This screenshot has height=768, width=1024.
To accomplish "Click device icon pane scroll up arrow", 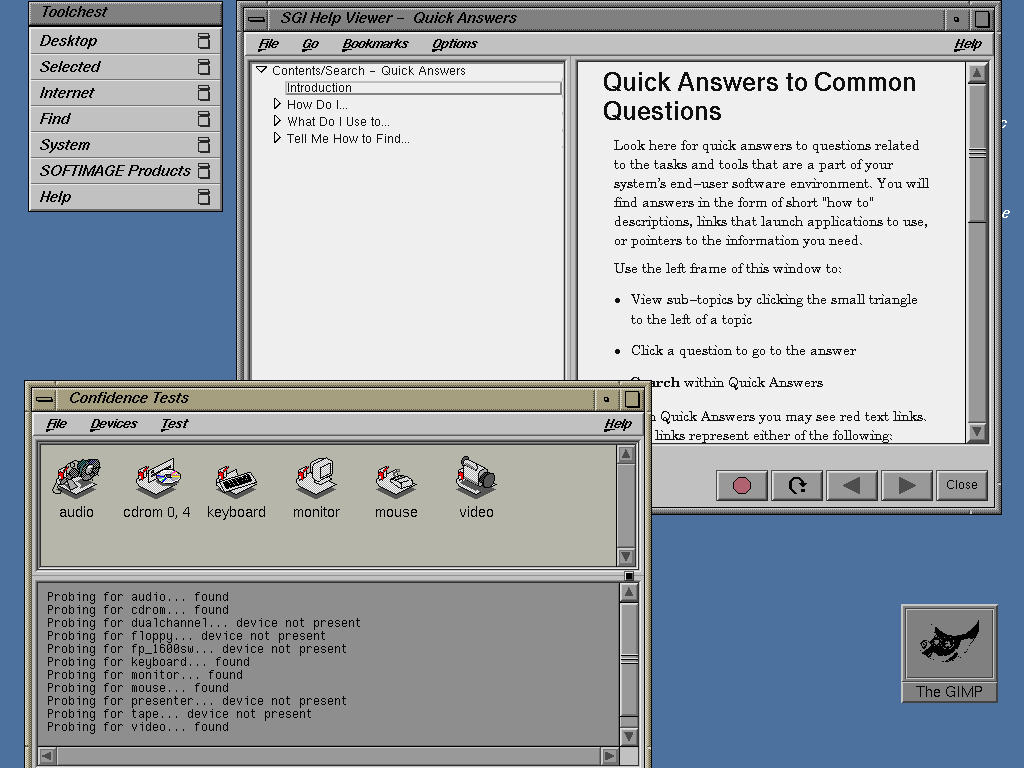I will coord(626,454).
